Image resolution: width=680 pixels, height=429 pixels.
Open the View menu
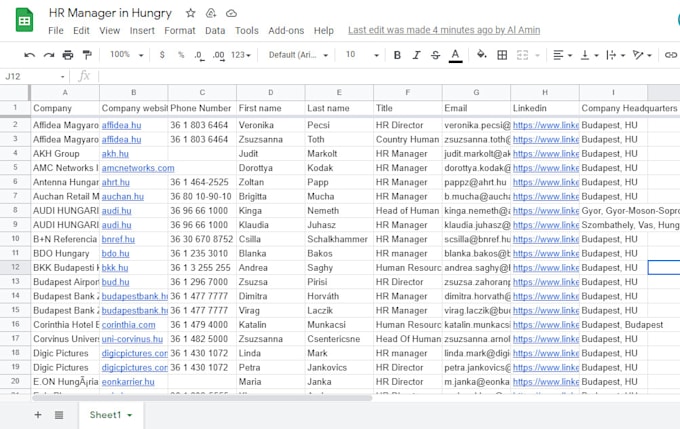click(x=109, y=30)
